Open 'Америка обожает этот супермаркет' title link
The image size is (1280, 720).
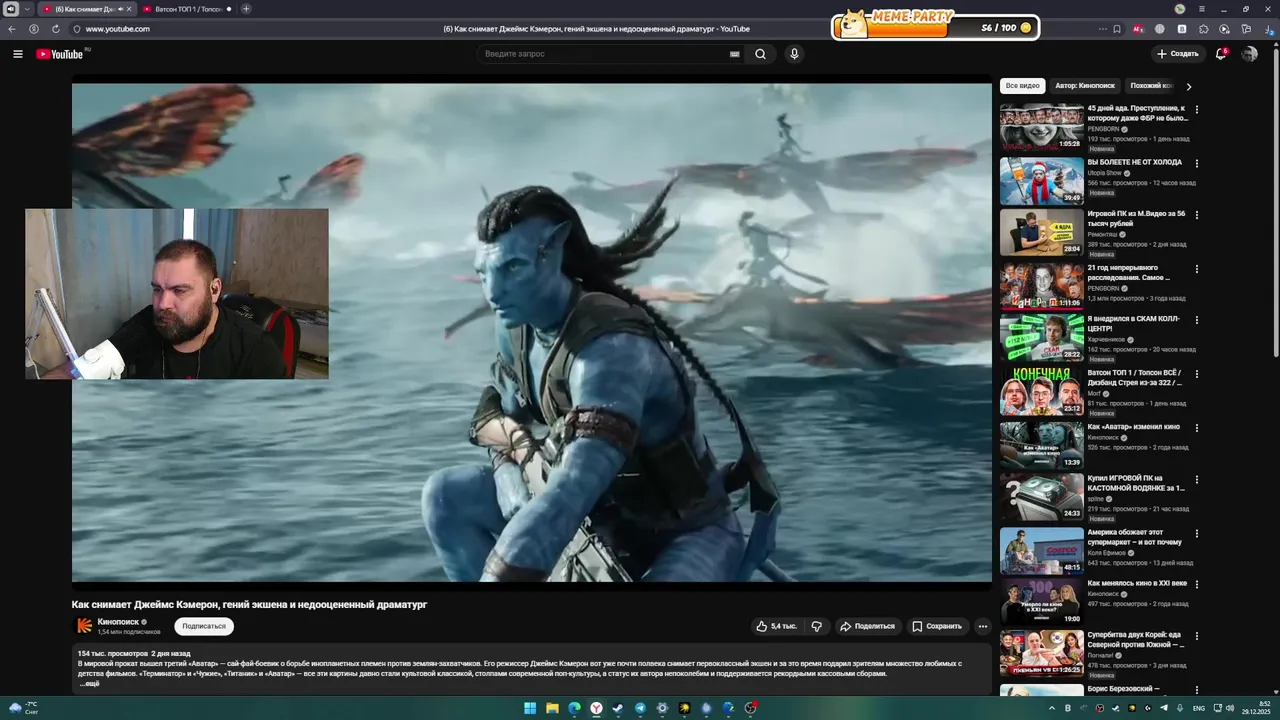1135,537
